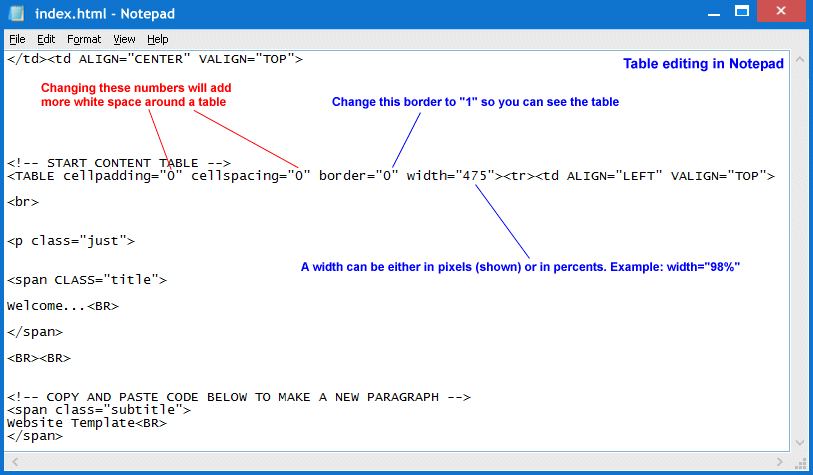Screen dimensions: 813x475
Task: Click the <span class="subtitle"> line
Action: [99, 410]
